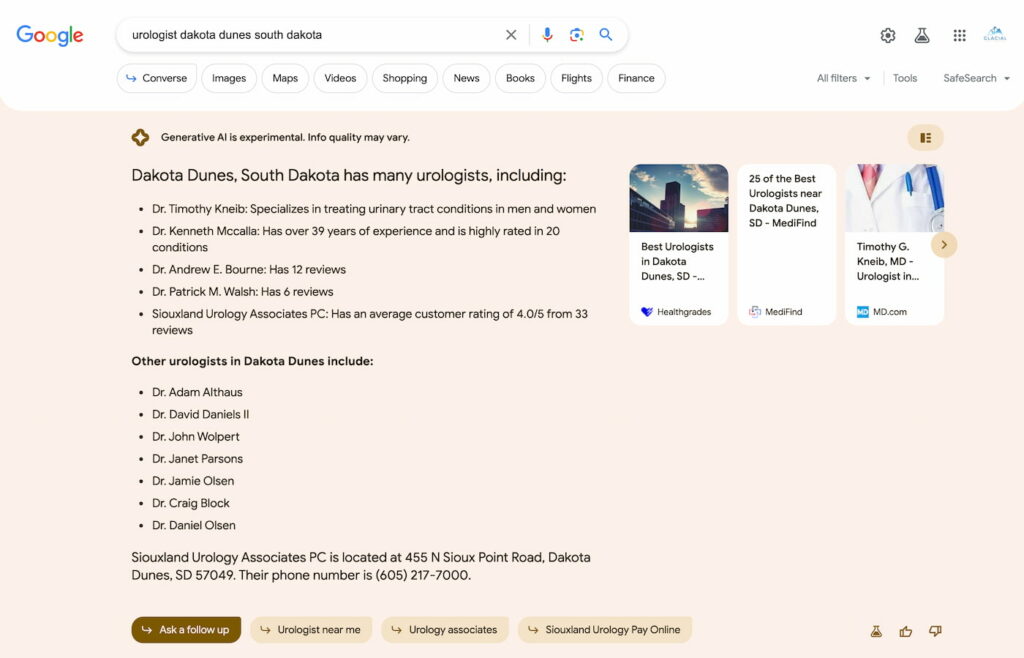
Task: Click Dr. Daniel Olsen in the list
Action: [x=194, y=525]
